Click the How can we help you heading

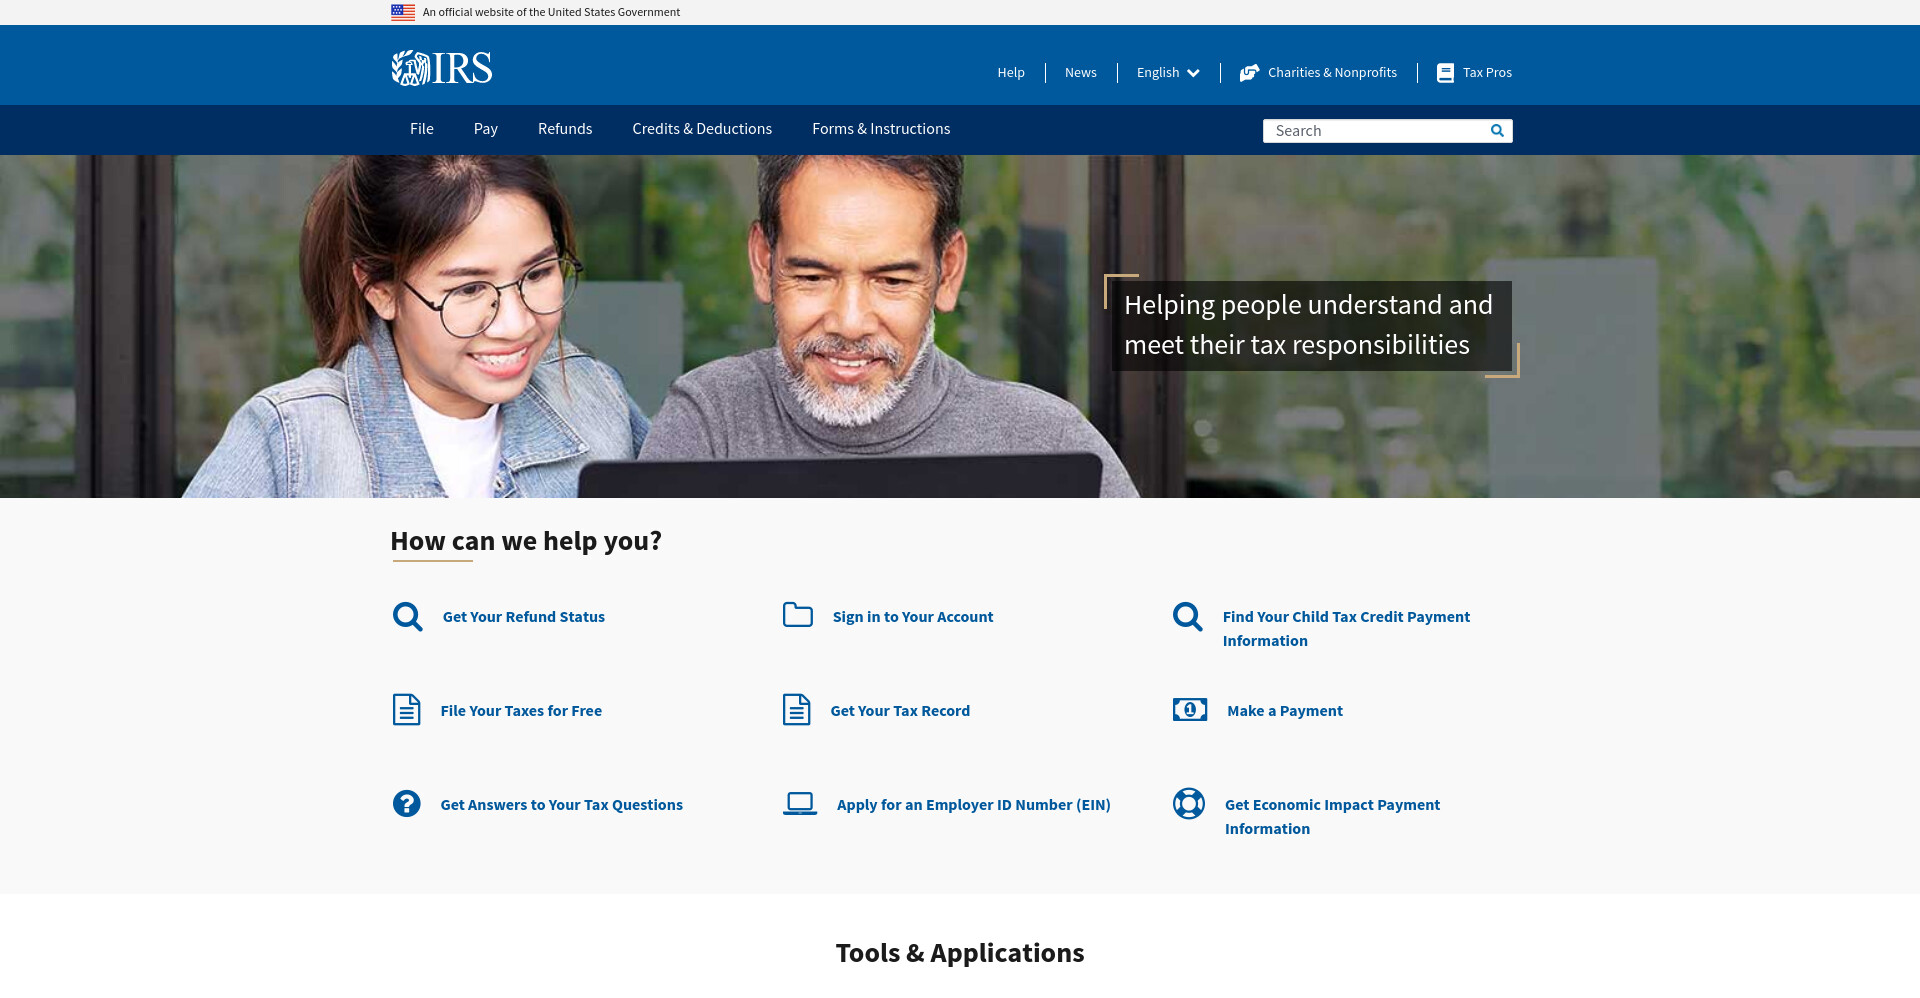point(526,541)
